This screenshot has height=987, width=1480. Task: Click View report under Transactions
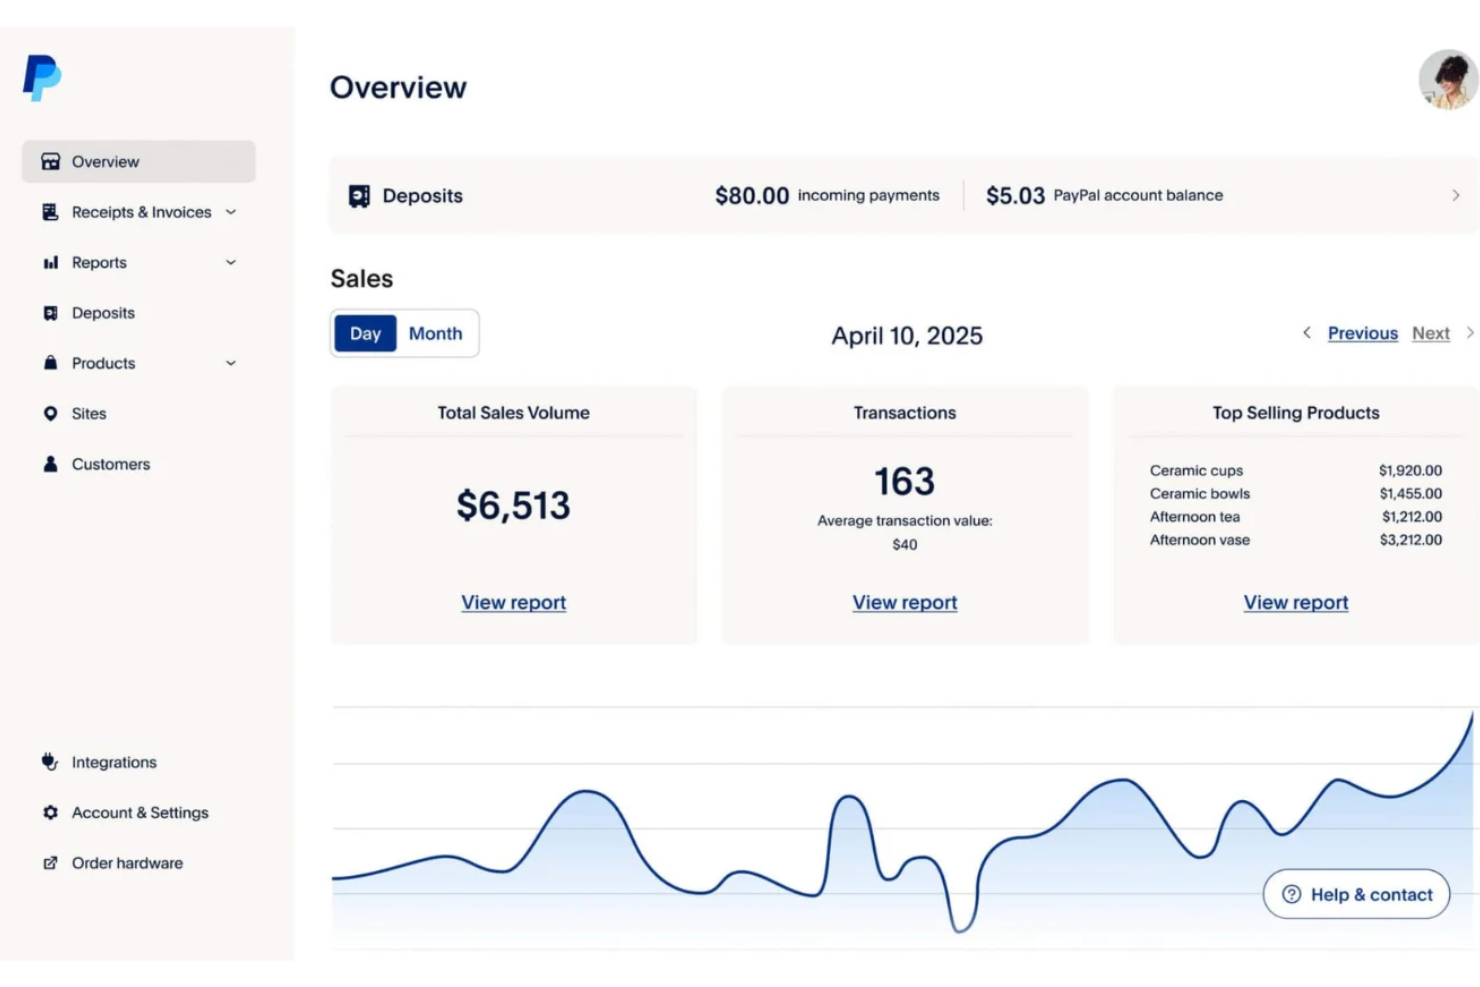tap(904, 602)
